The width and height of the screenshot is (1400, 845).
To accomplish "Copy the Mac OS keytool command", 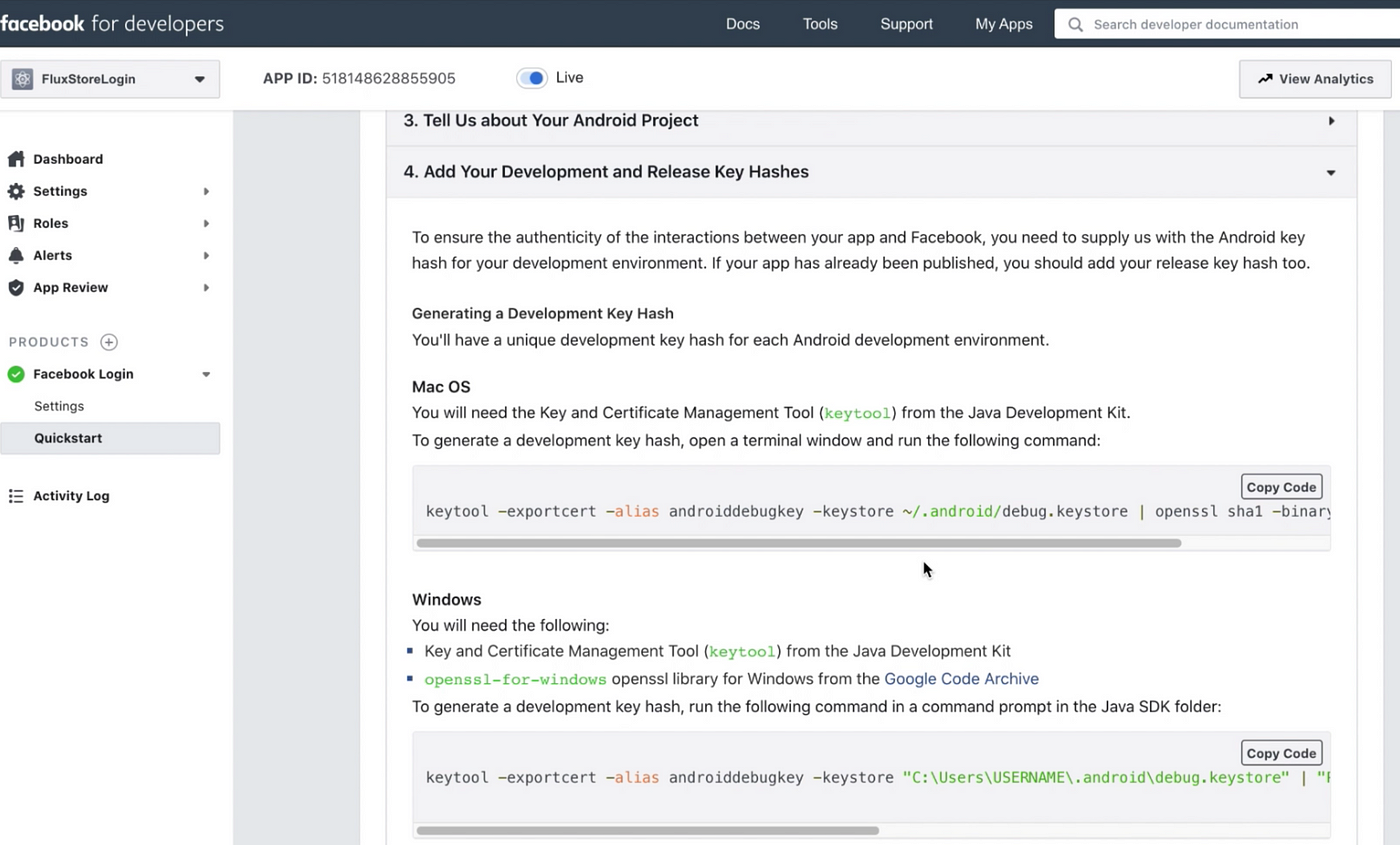I will click(x=1281, y=487).
